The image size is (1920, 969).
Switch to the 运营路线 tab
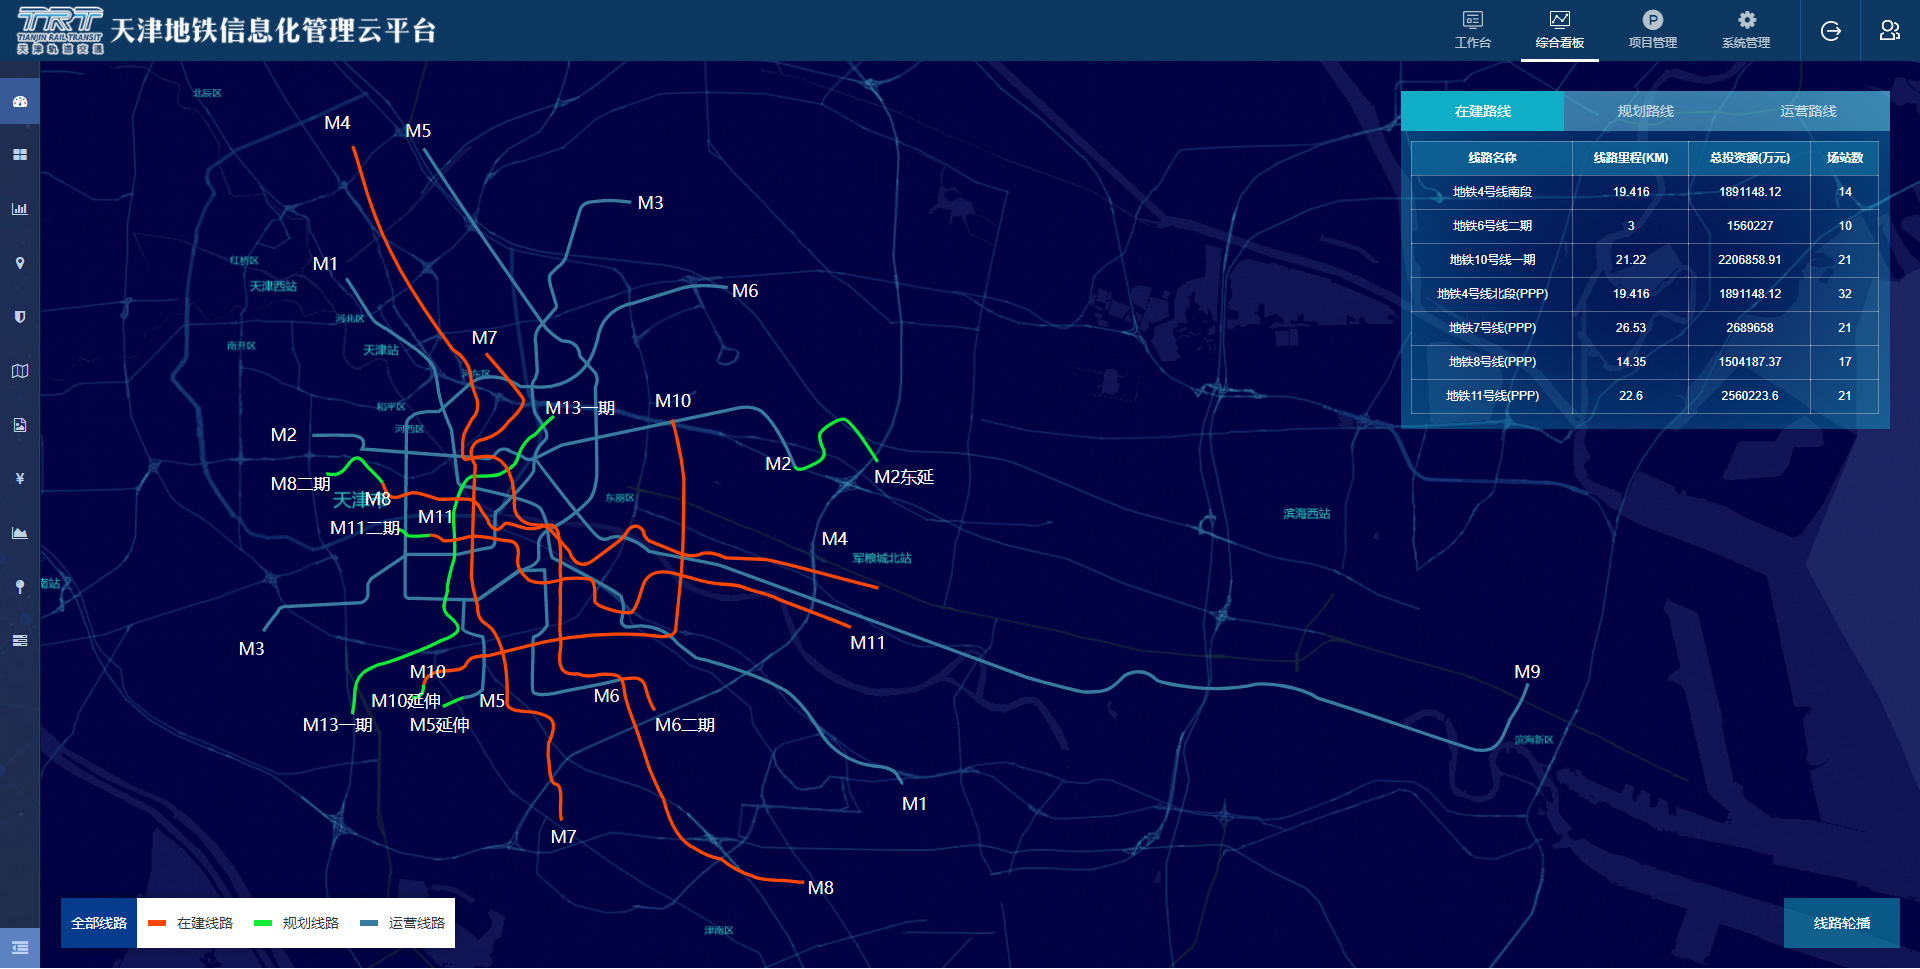pos(1808,111)
